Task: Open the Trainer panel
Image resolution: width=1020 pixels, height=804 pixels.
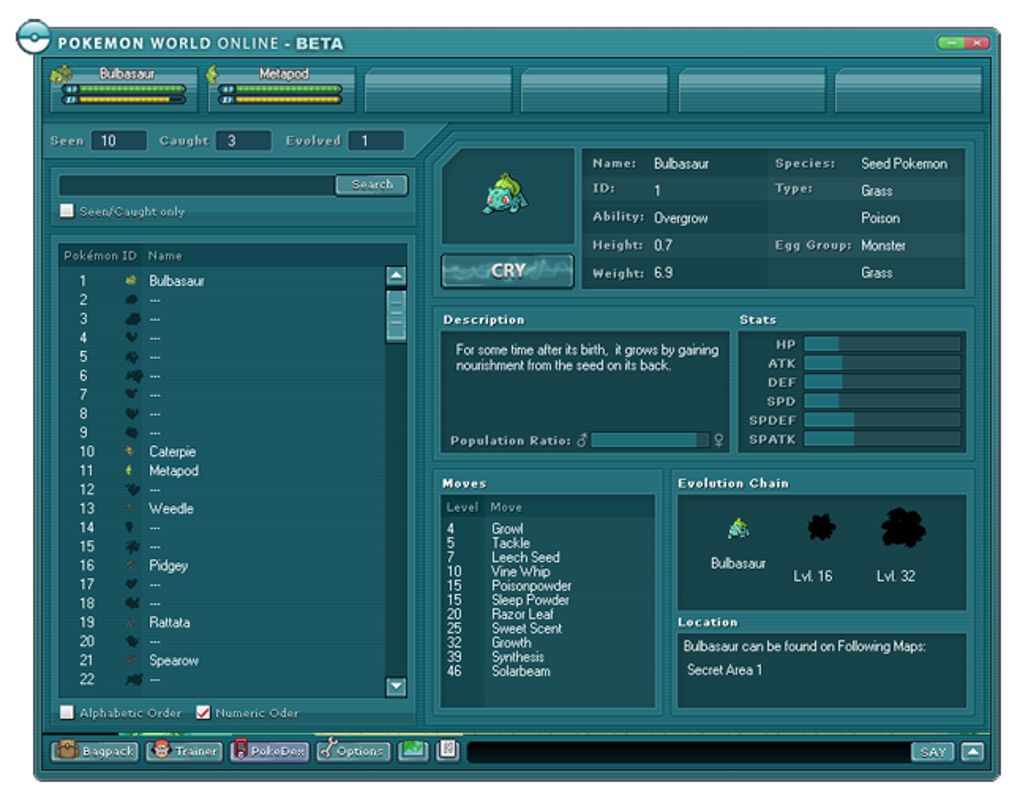Action: tap(184, 751)
